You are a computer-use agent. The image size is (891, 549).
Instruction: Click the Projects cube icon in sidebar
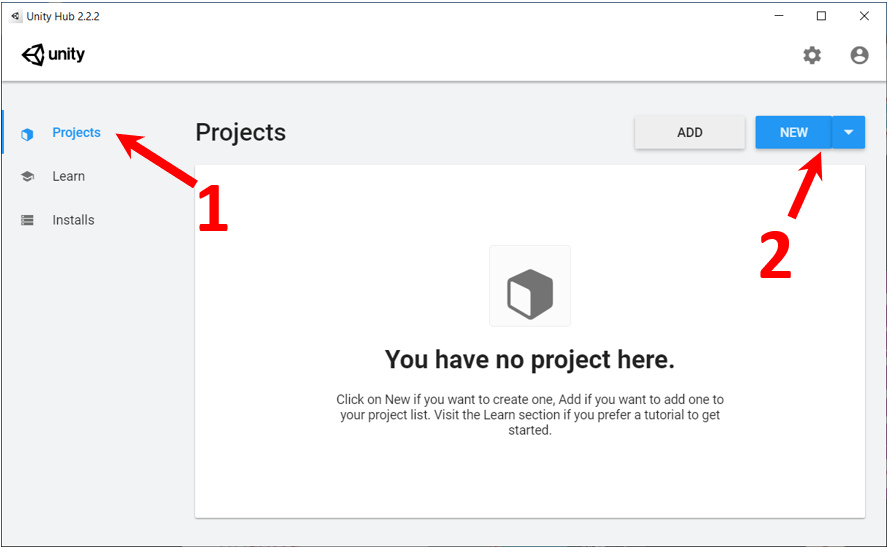[27, 134]
